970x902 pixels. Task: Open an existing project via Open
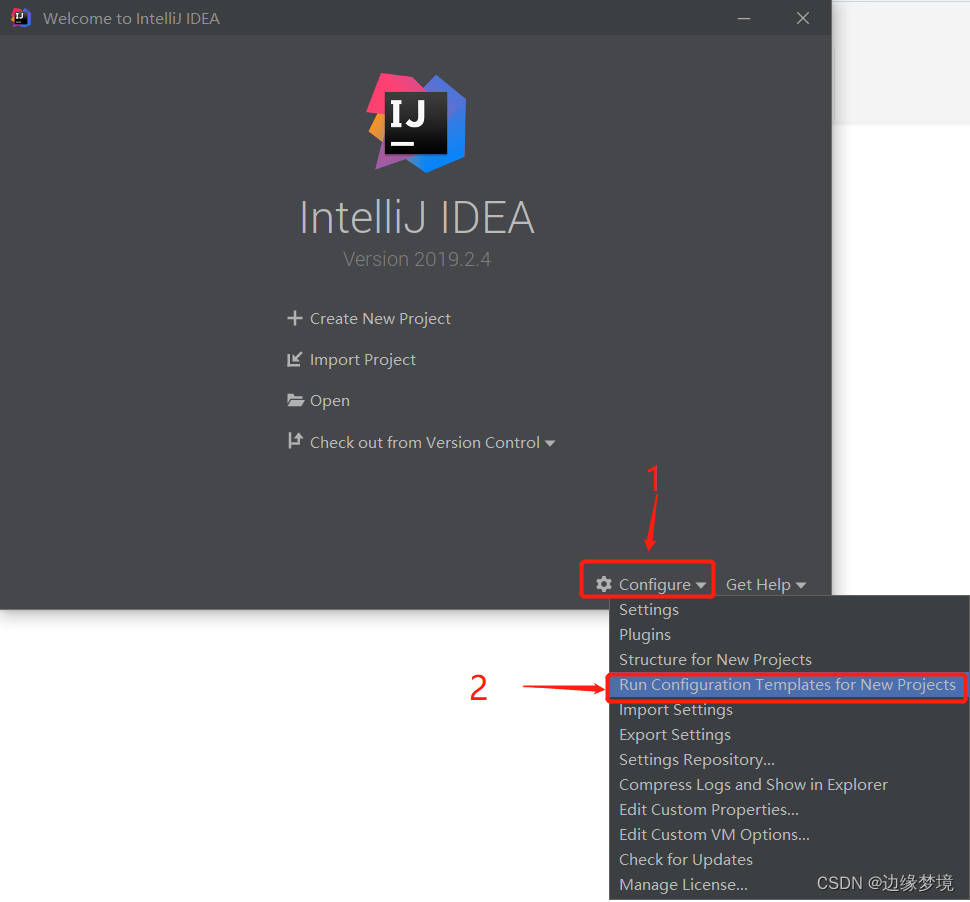point(330,401)
